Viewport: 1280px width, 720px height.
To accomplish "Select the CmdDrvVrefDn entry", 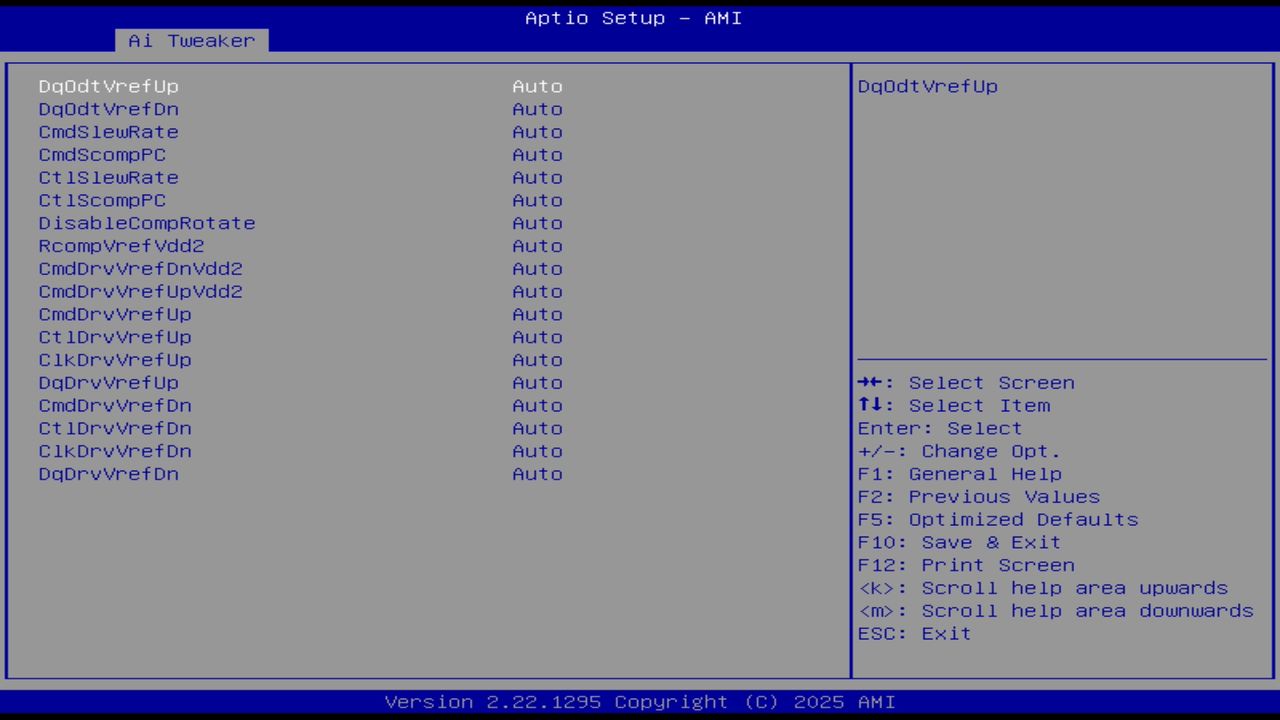I will pyautogui.click(x=537, y=405).
